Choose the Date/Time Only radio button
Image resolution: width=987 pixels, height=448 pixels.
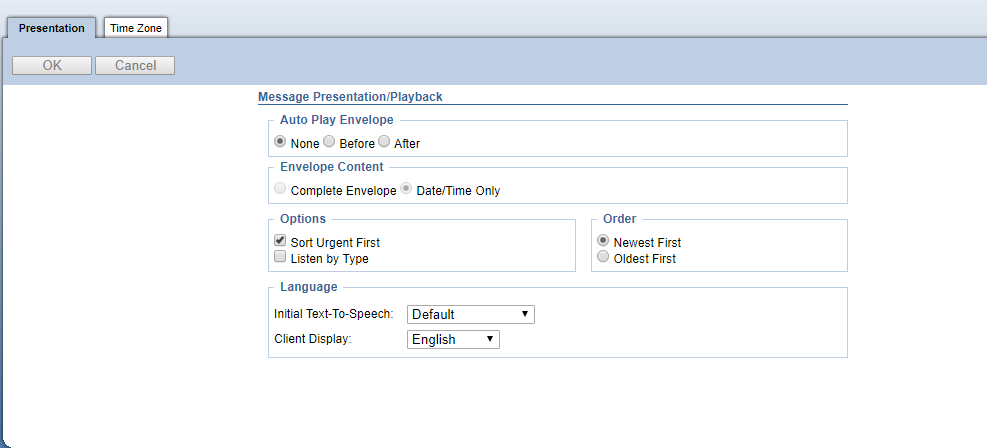pos(407,189)
